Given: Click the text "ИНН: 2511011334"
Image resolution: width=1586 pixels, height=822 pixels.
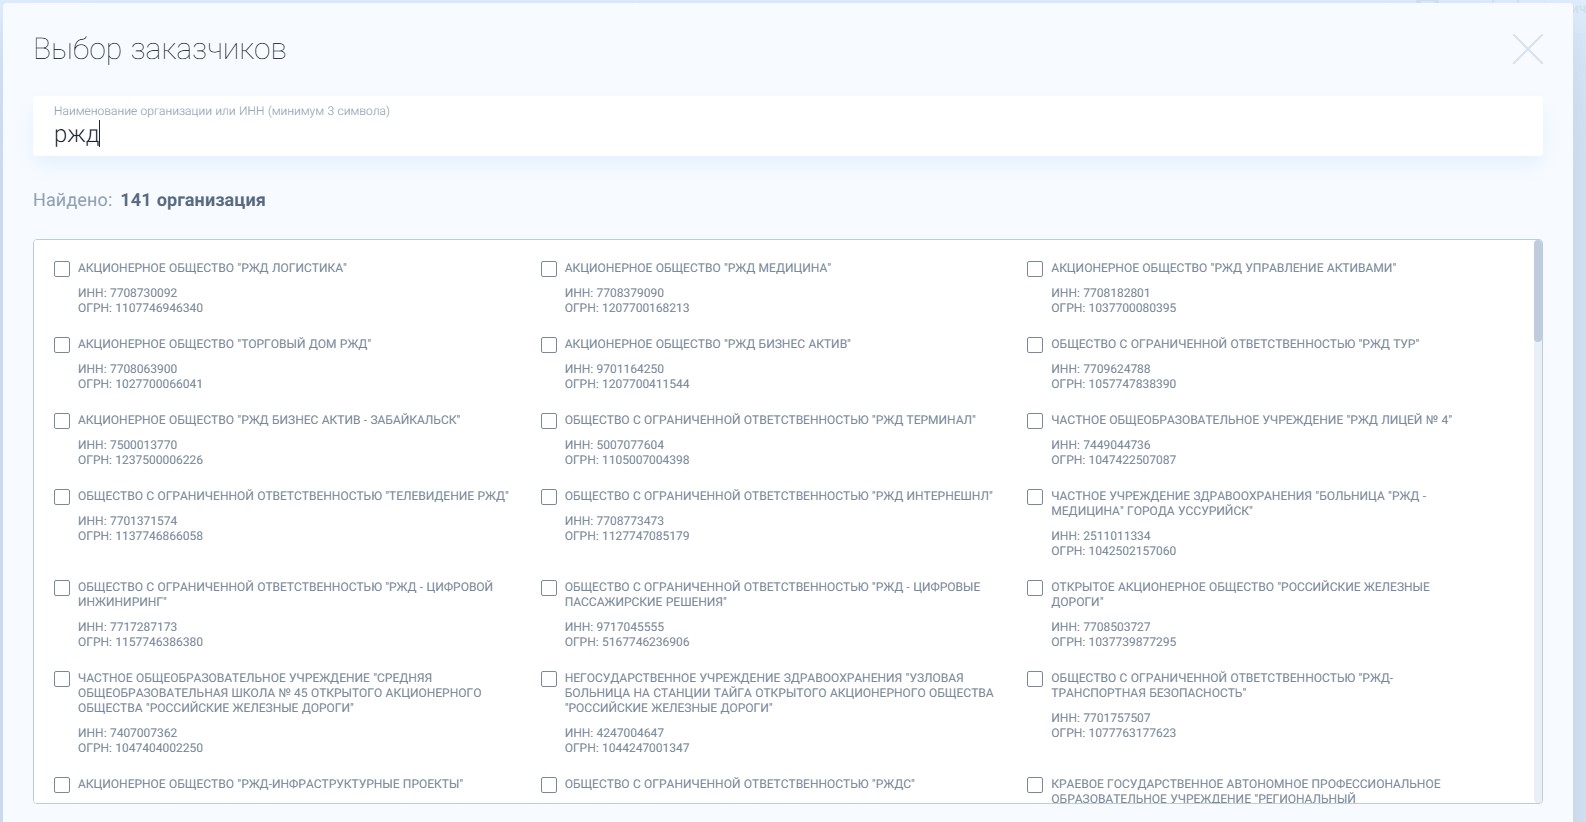Looking at the screenshot, I should tap(1101, 536).
